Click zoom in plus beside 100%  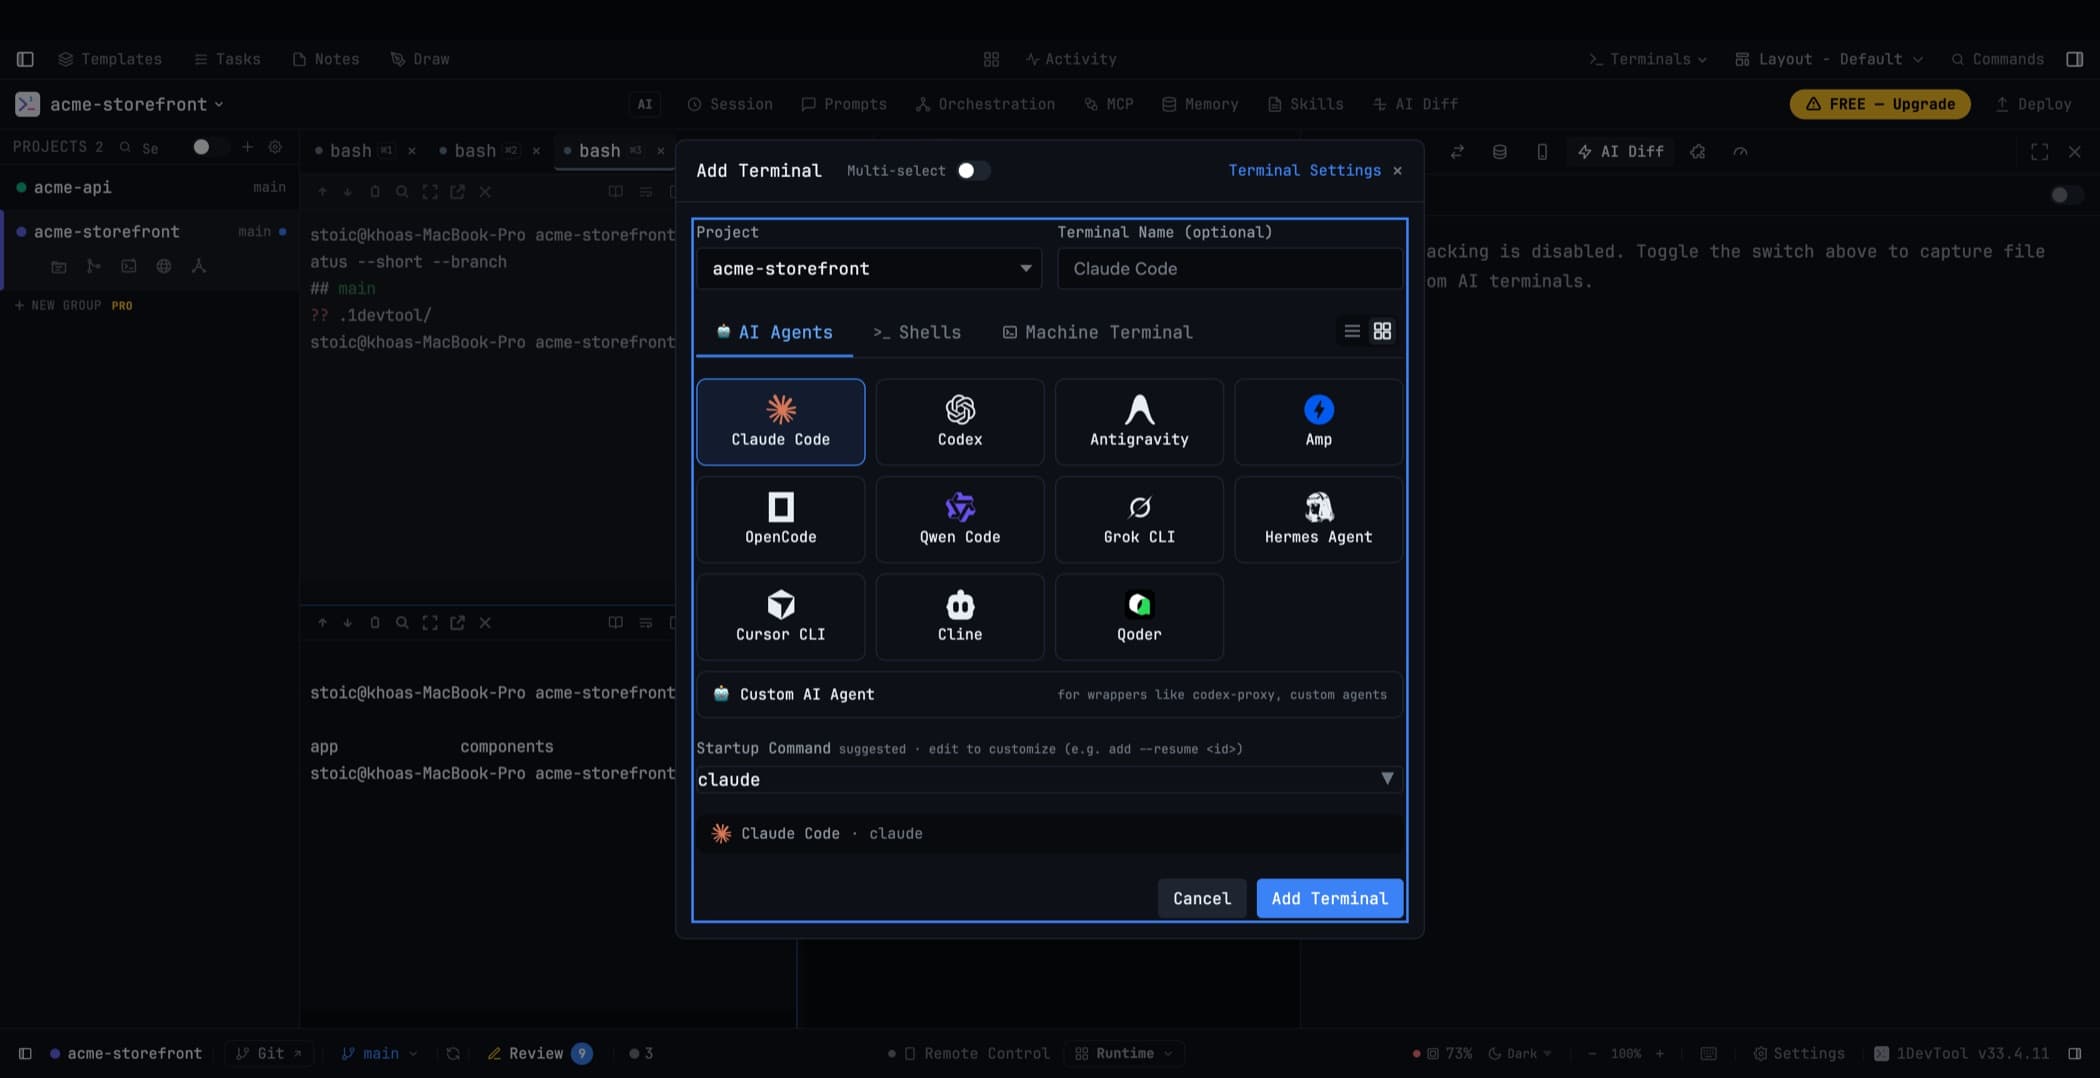1660,1053
